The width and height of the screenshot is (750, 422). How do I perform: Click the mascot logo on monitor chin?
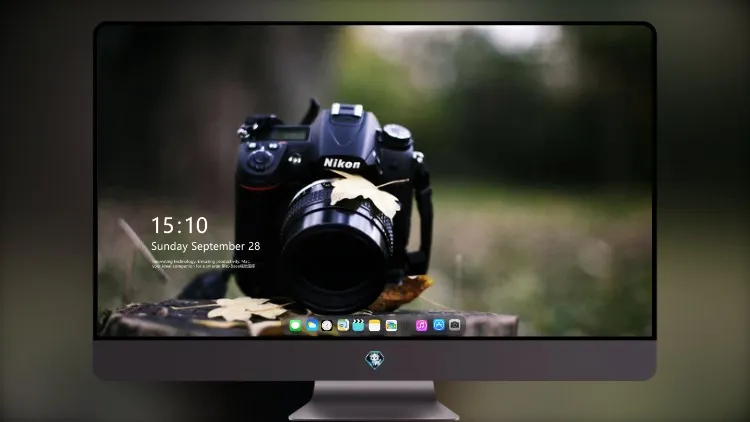[375, 360]
